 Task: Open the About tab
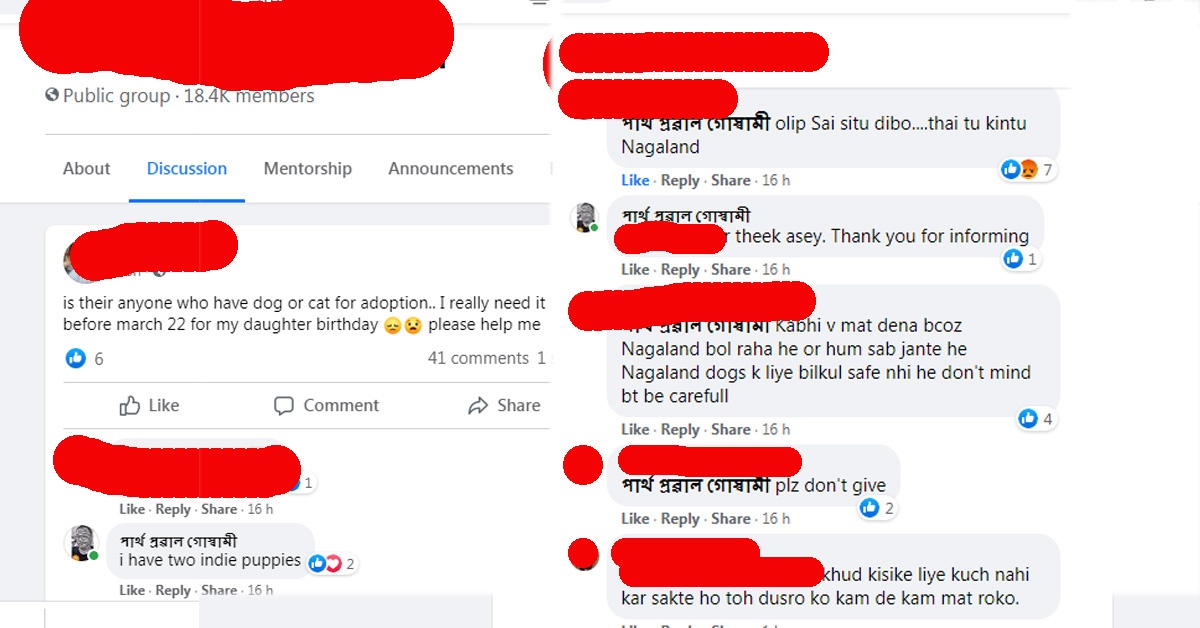pos(86,168)
